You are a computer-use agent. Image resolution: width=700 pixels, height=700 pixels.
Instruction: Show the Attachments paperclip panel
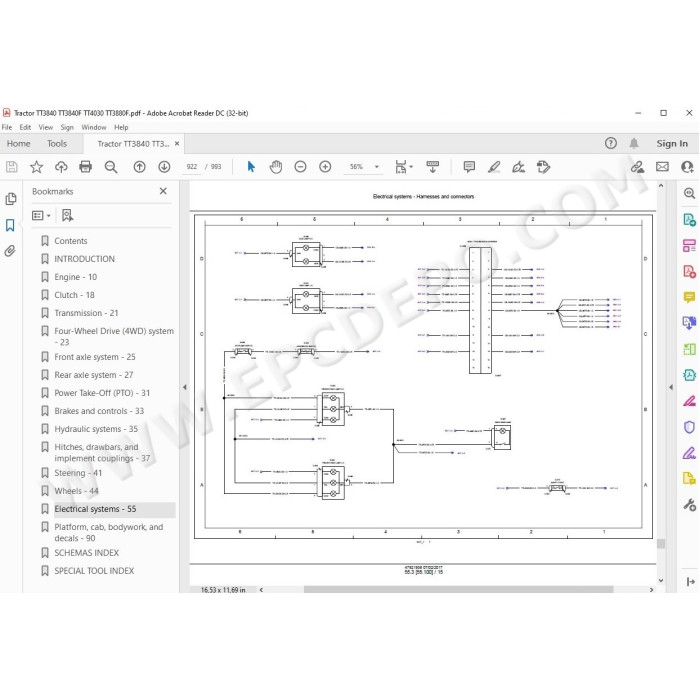point(10,251)
